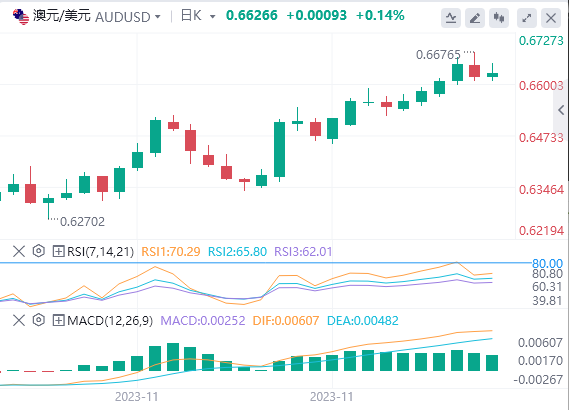Open AUDUSD symbol dropdown
569x410 pixels.
tap(157, 17)
